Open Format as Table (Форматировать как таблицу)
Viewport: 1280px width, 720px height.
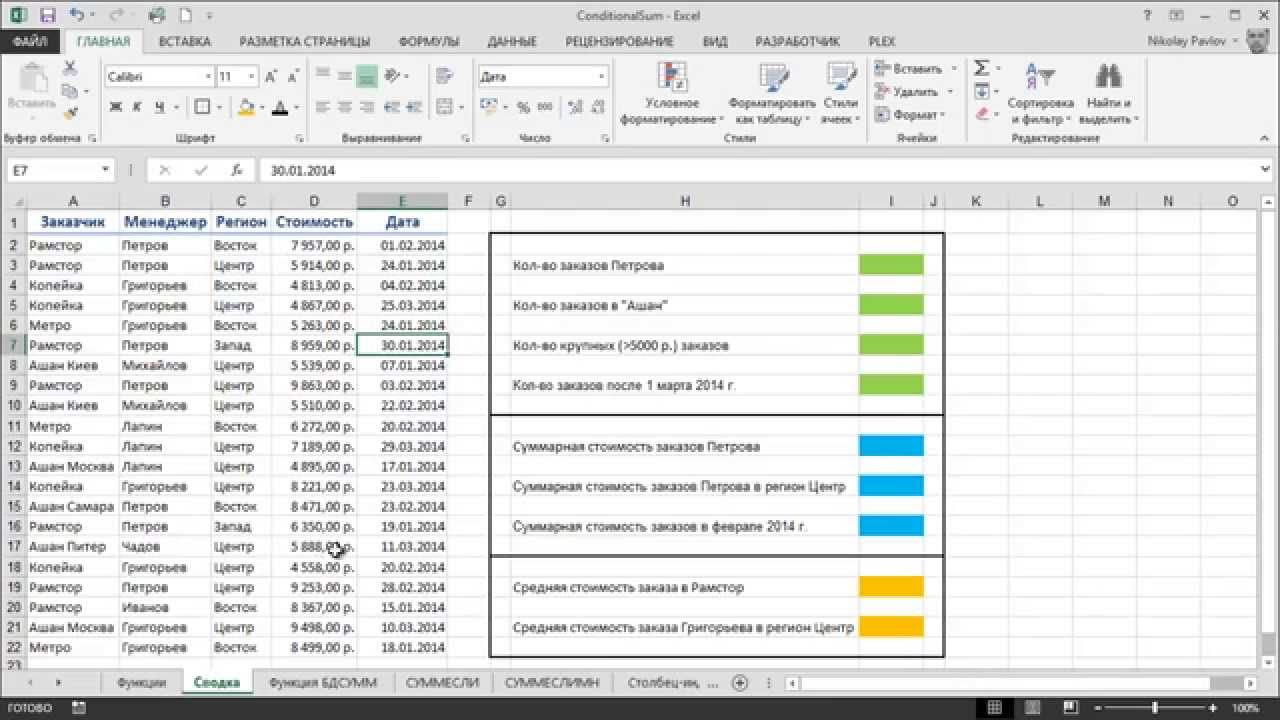tap(774, 93)
